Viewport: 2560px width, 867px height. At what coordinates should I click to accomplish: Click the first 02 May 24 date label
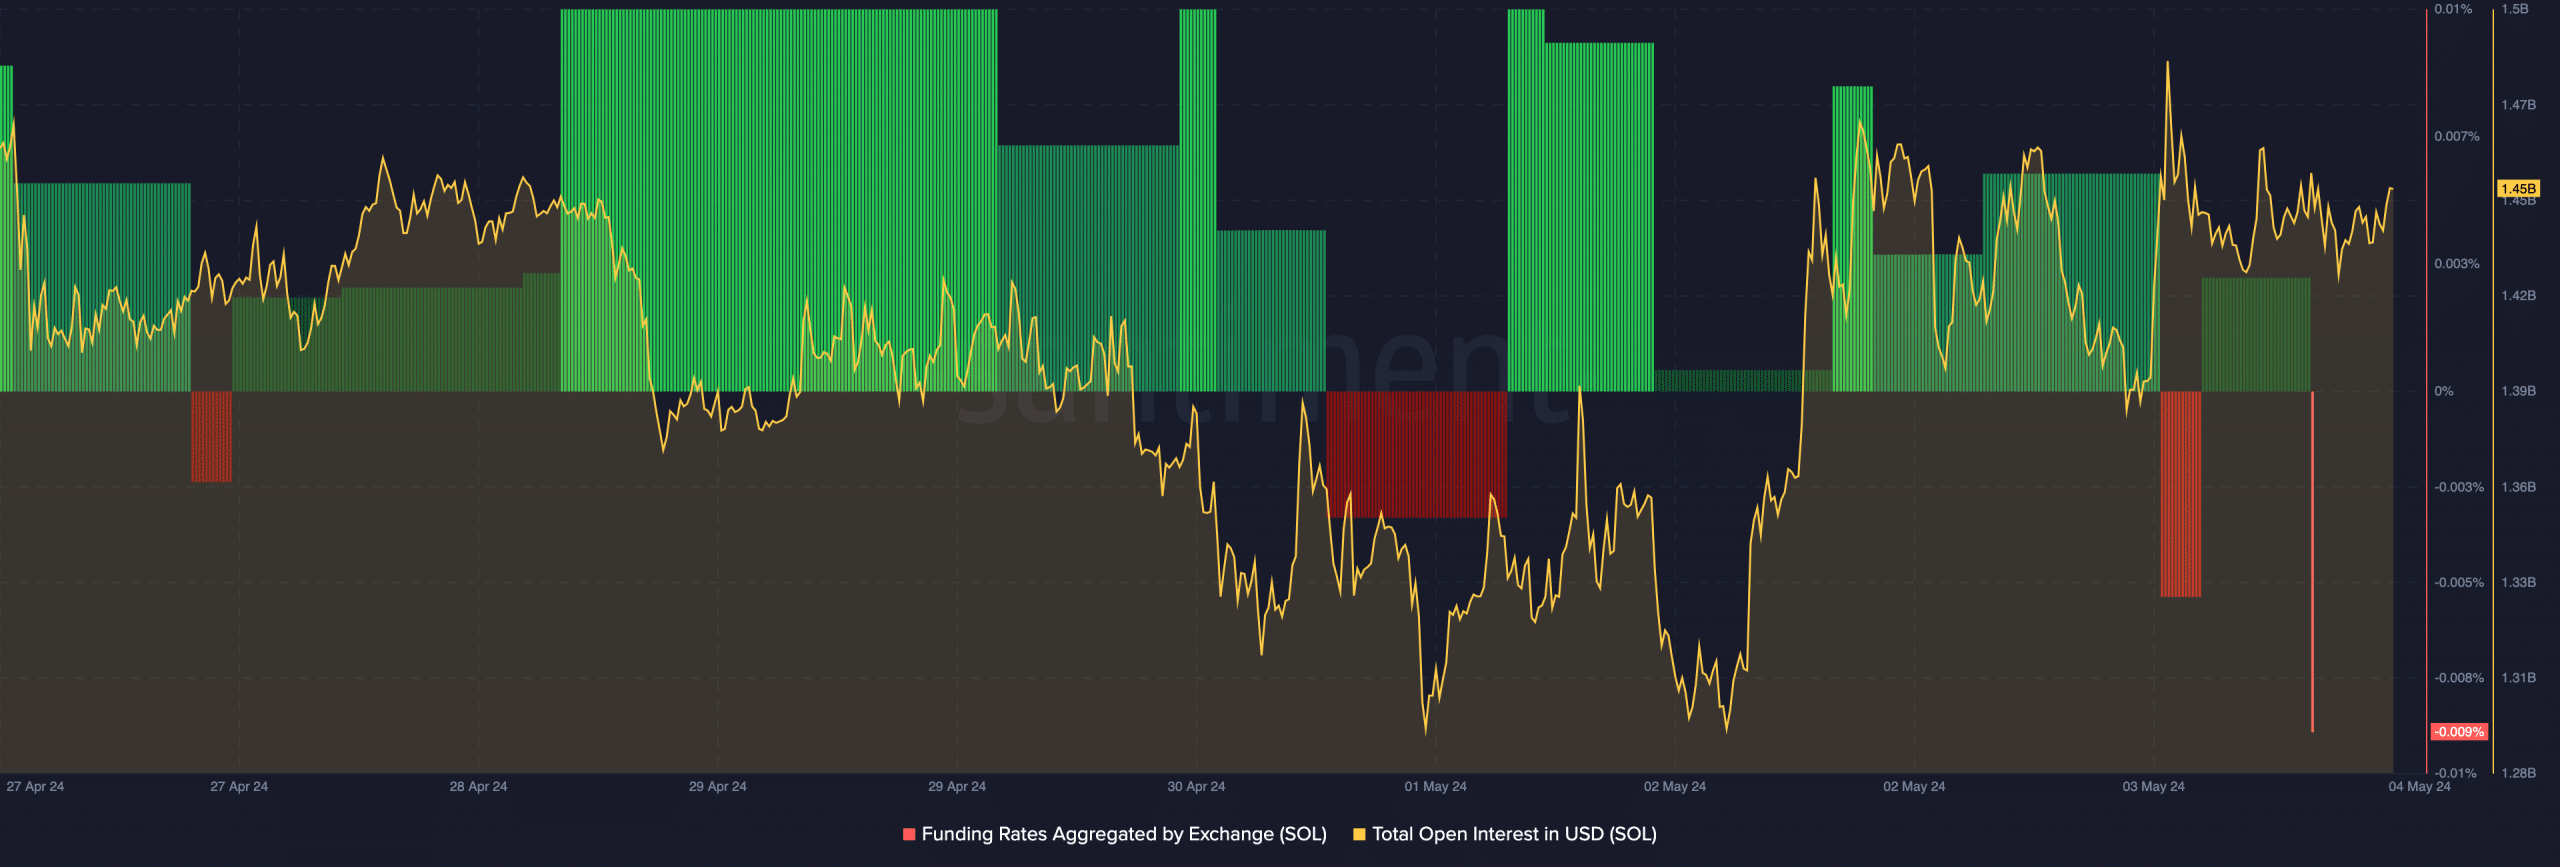(x=1675, y=787)
